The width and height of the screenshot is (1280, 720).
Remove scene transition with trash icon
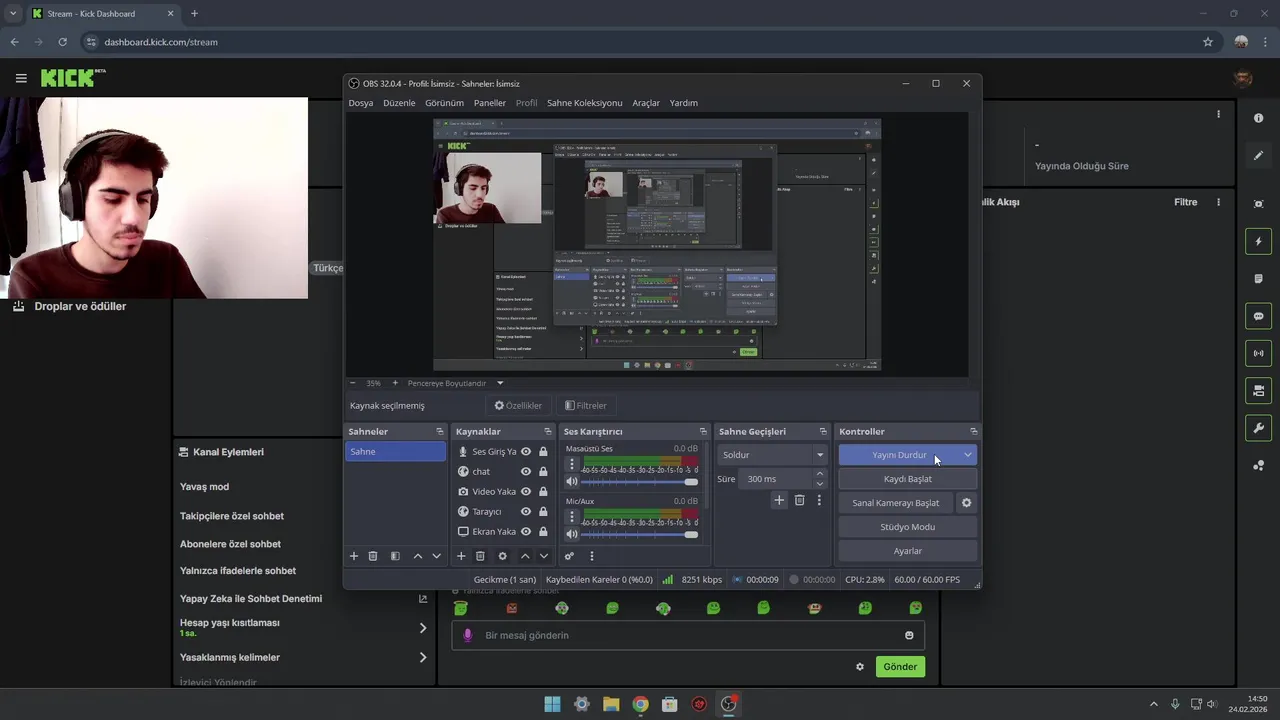(799, 500)
